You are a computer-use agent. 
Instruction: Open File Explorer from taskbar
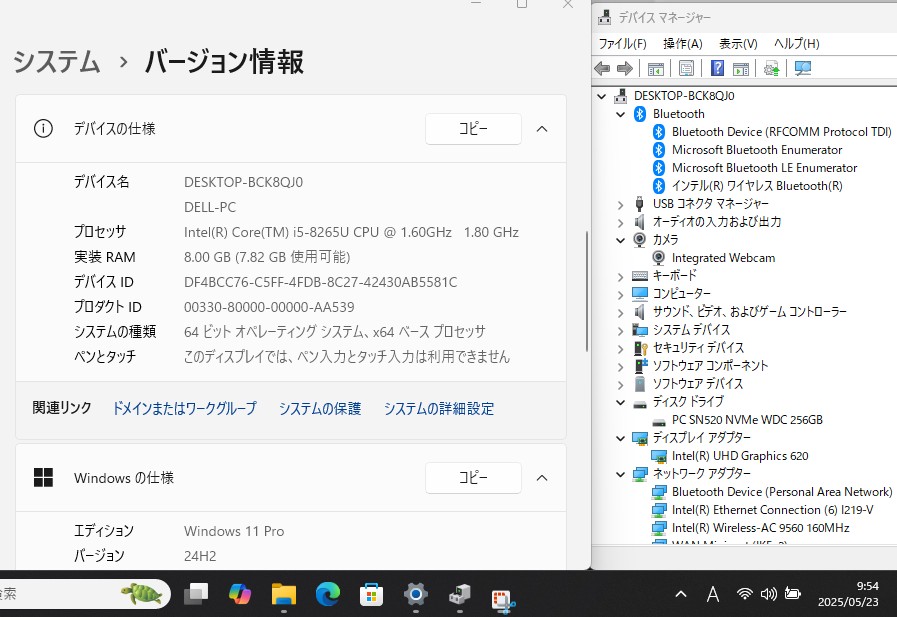pyautogui.click(x=284, y=594)
